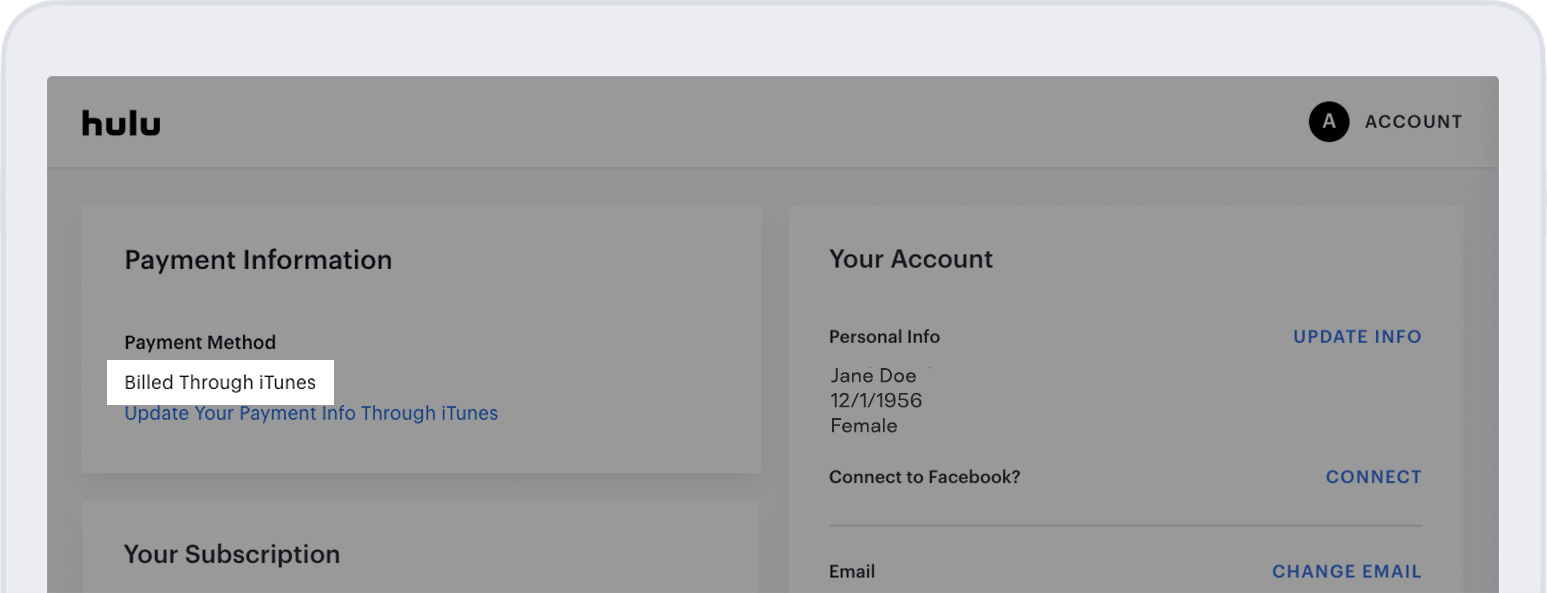This screenshot has height=593, width=1547.
Task: Click the Personal Info label
Action: click(x=884, y=337)
